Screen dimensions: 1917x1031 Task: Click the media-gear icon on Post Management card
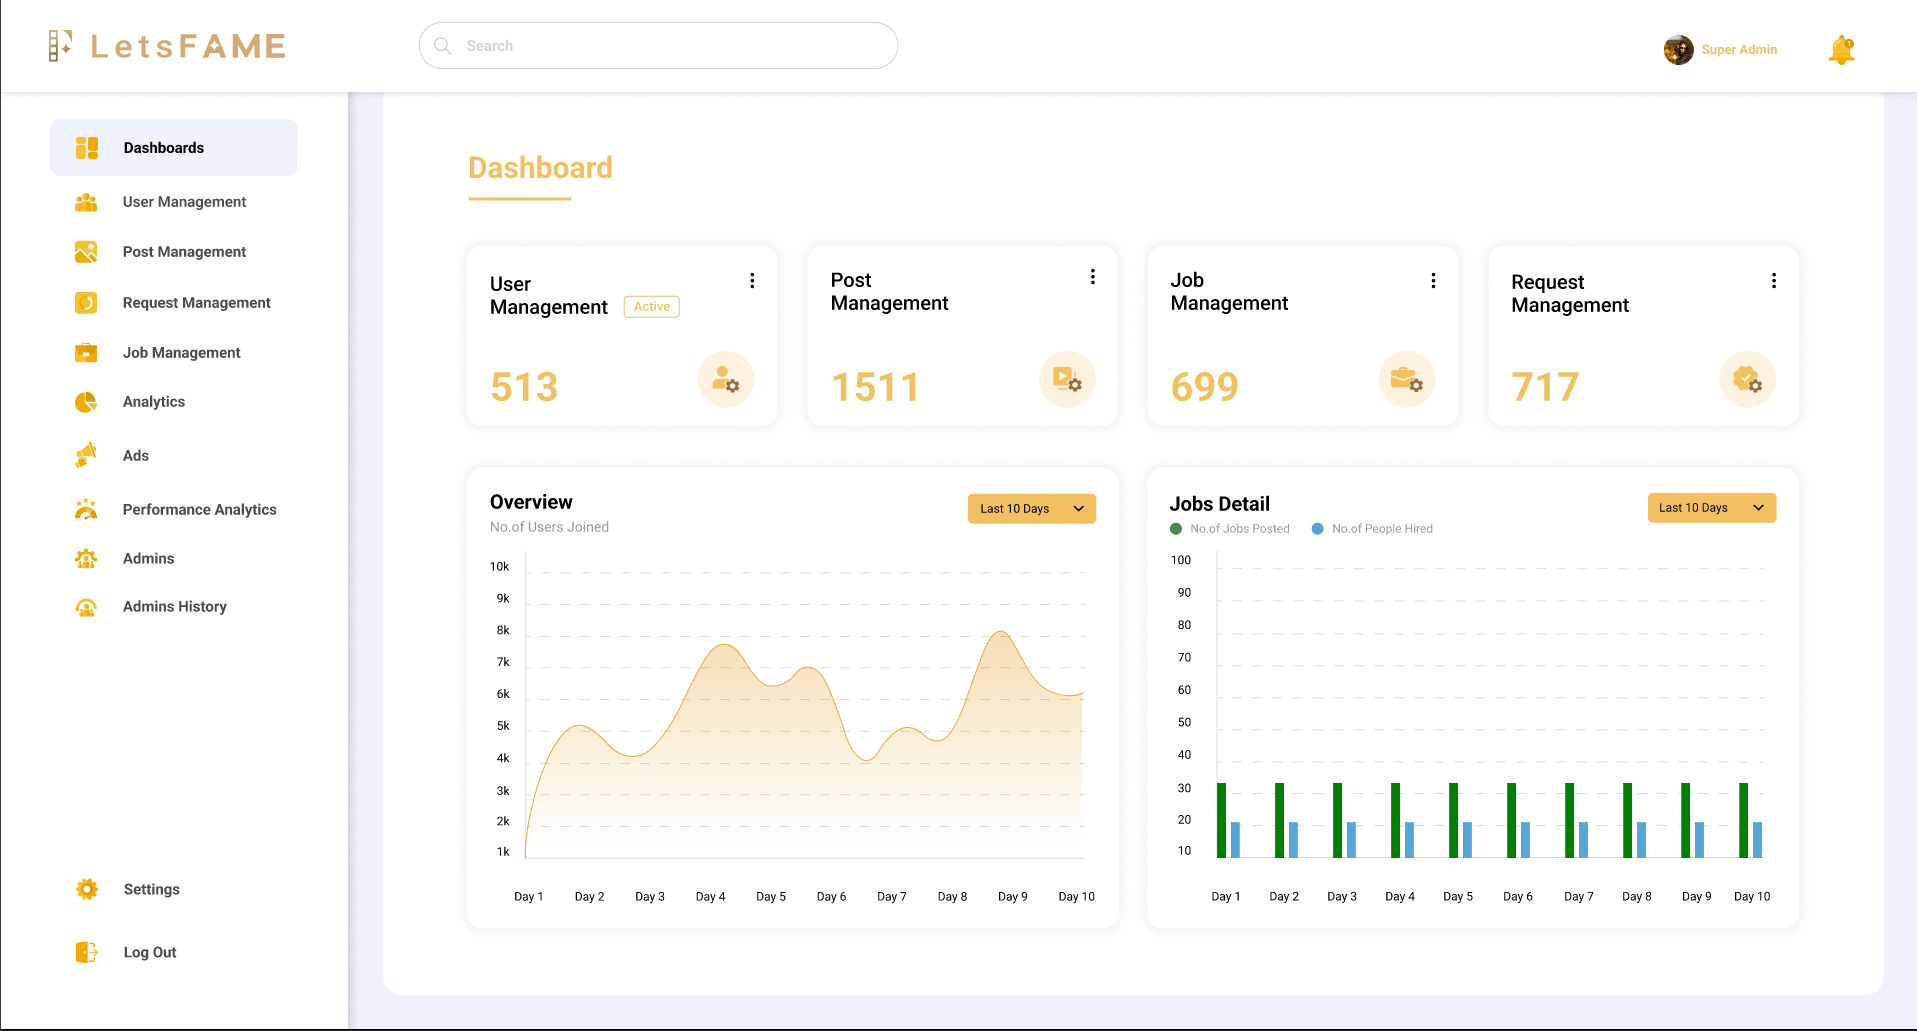(1067, 379)
